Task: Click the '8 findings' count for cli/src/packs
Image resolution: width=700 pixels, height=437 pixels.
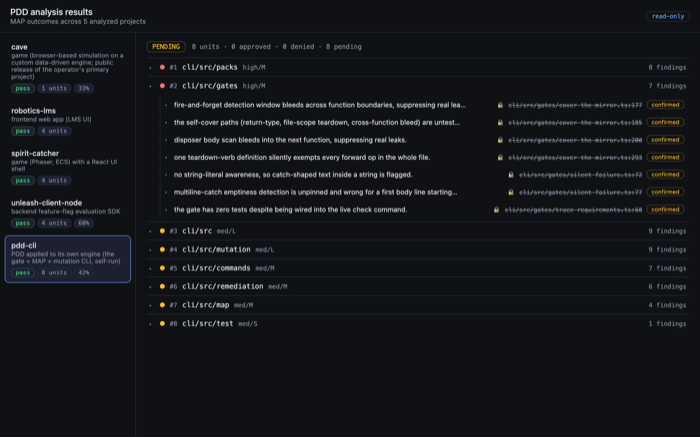Action: pyautogui.click(x=667, y=67)
